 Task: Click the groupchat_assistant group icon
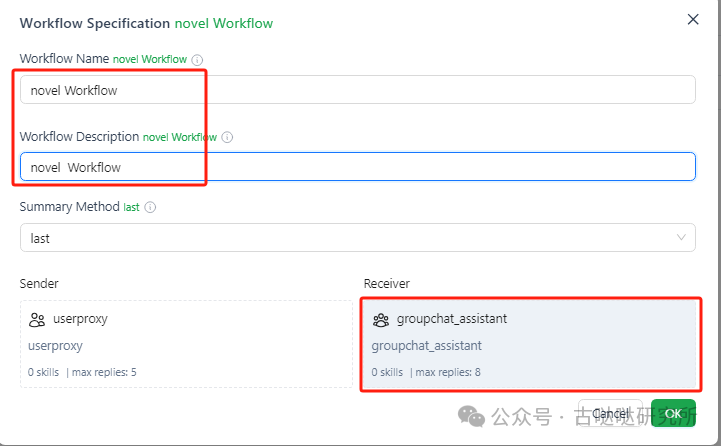tap(381, 320)
